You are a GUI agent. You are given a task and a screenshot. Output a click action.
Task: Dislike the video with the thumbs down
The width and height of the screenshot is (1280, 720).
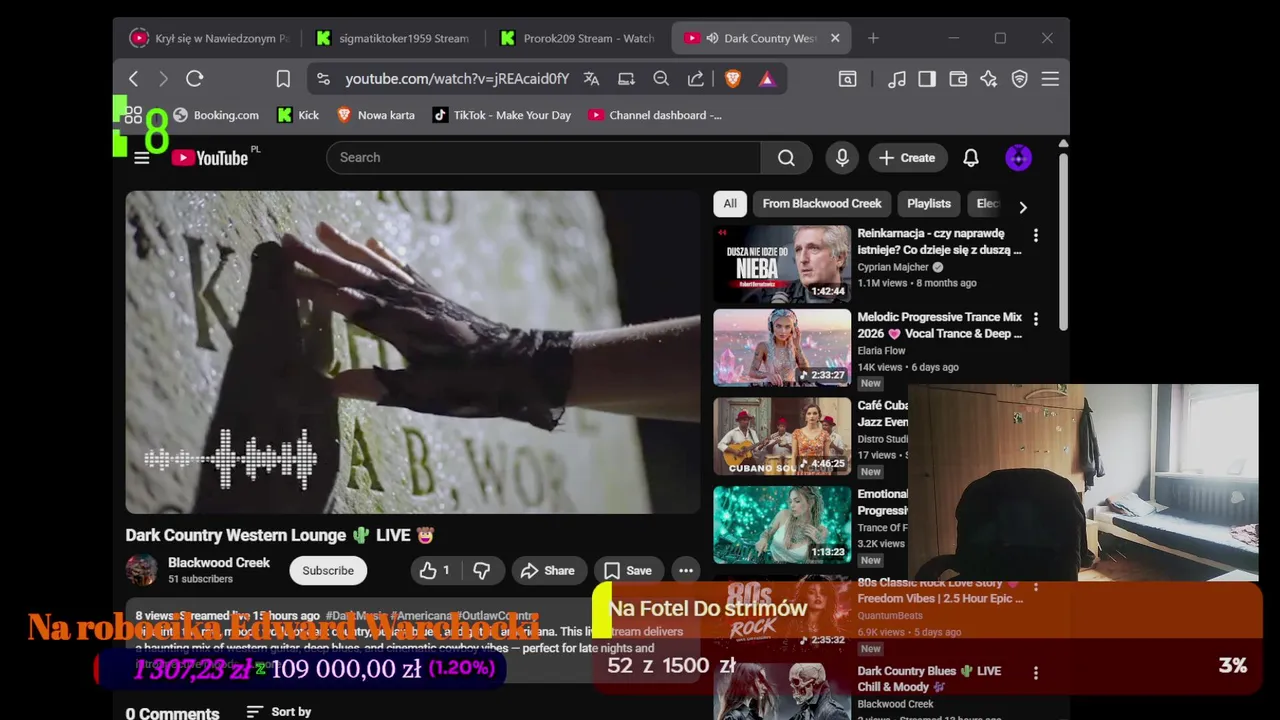482,570
